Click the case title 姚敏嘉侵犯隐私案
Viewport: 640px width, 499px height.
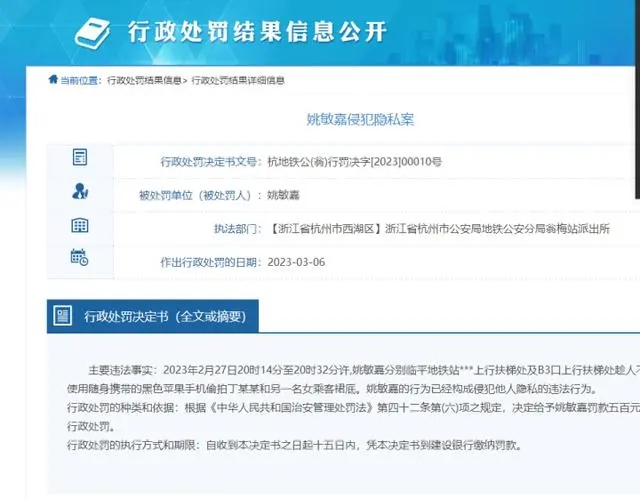(360, 120)
